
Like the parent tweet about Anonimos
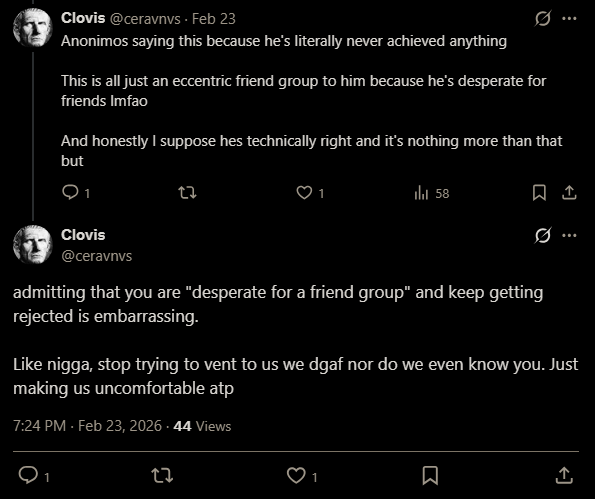tap(310, 193)
